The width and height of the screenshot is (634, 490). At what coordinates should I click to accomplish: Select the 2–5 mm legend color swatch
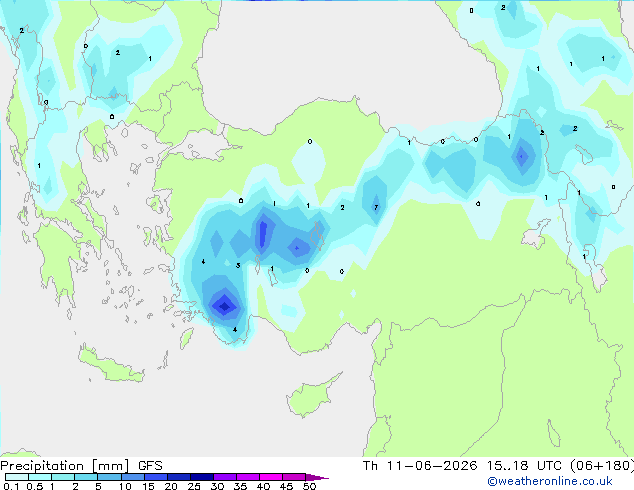click(x=86, y=477)
